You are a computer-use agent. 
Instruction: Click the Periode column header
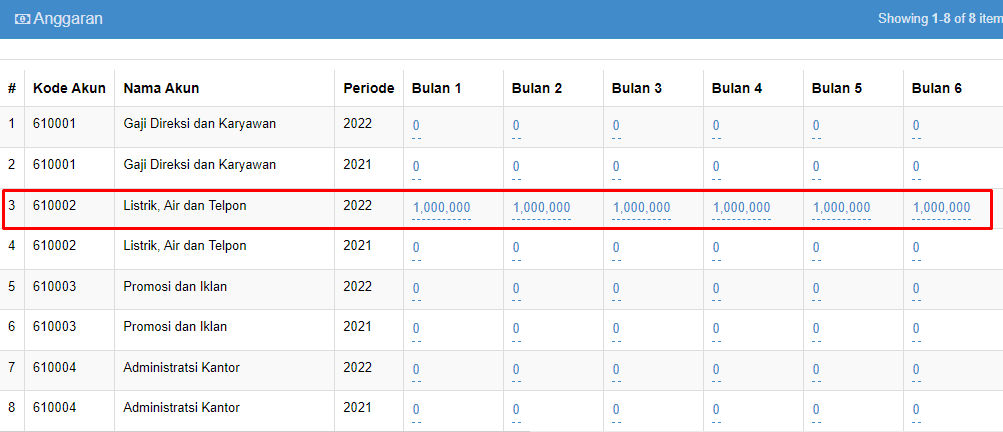pyautogui.click(x=369, y=88)
